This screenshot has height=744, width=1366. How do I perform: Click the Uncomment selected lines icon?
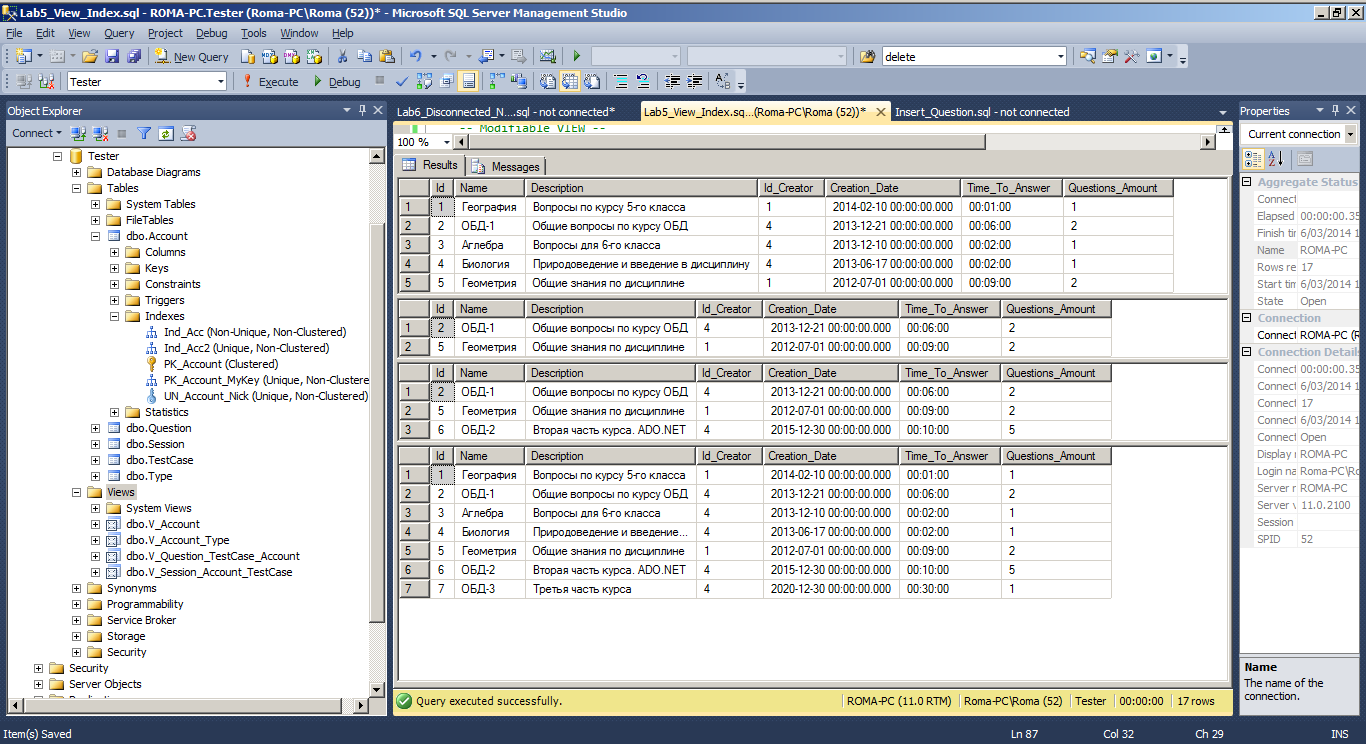point(643,82)
